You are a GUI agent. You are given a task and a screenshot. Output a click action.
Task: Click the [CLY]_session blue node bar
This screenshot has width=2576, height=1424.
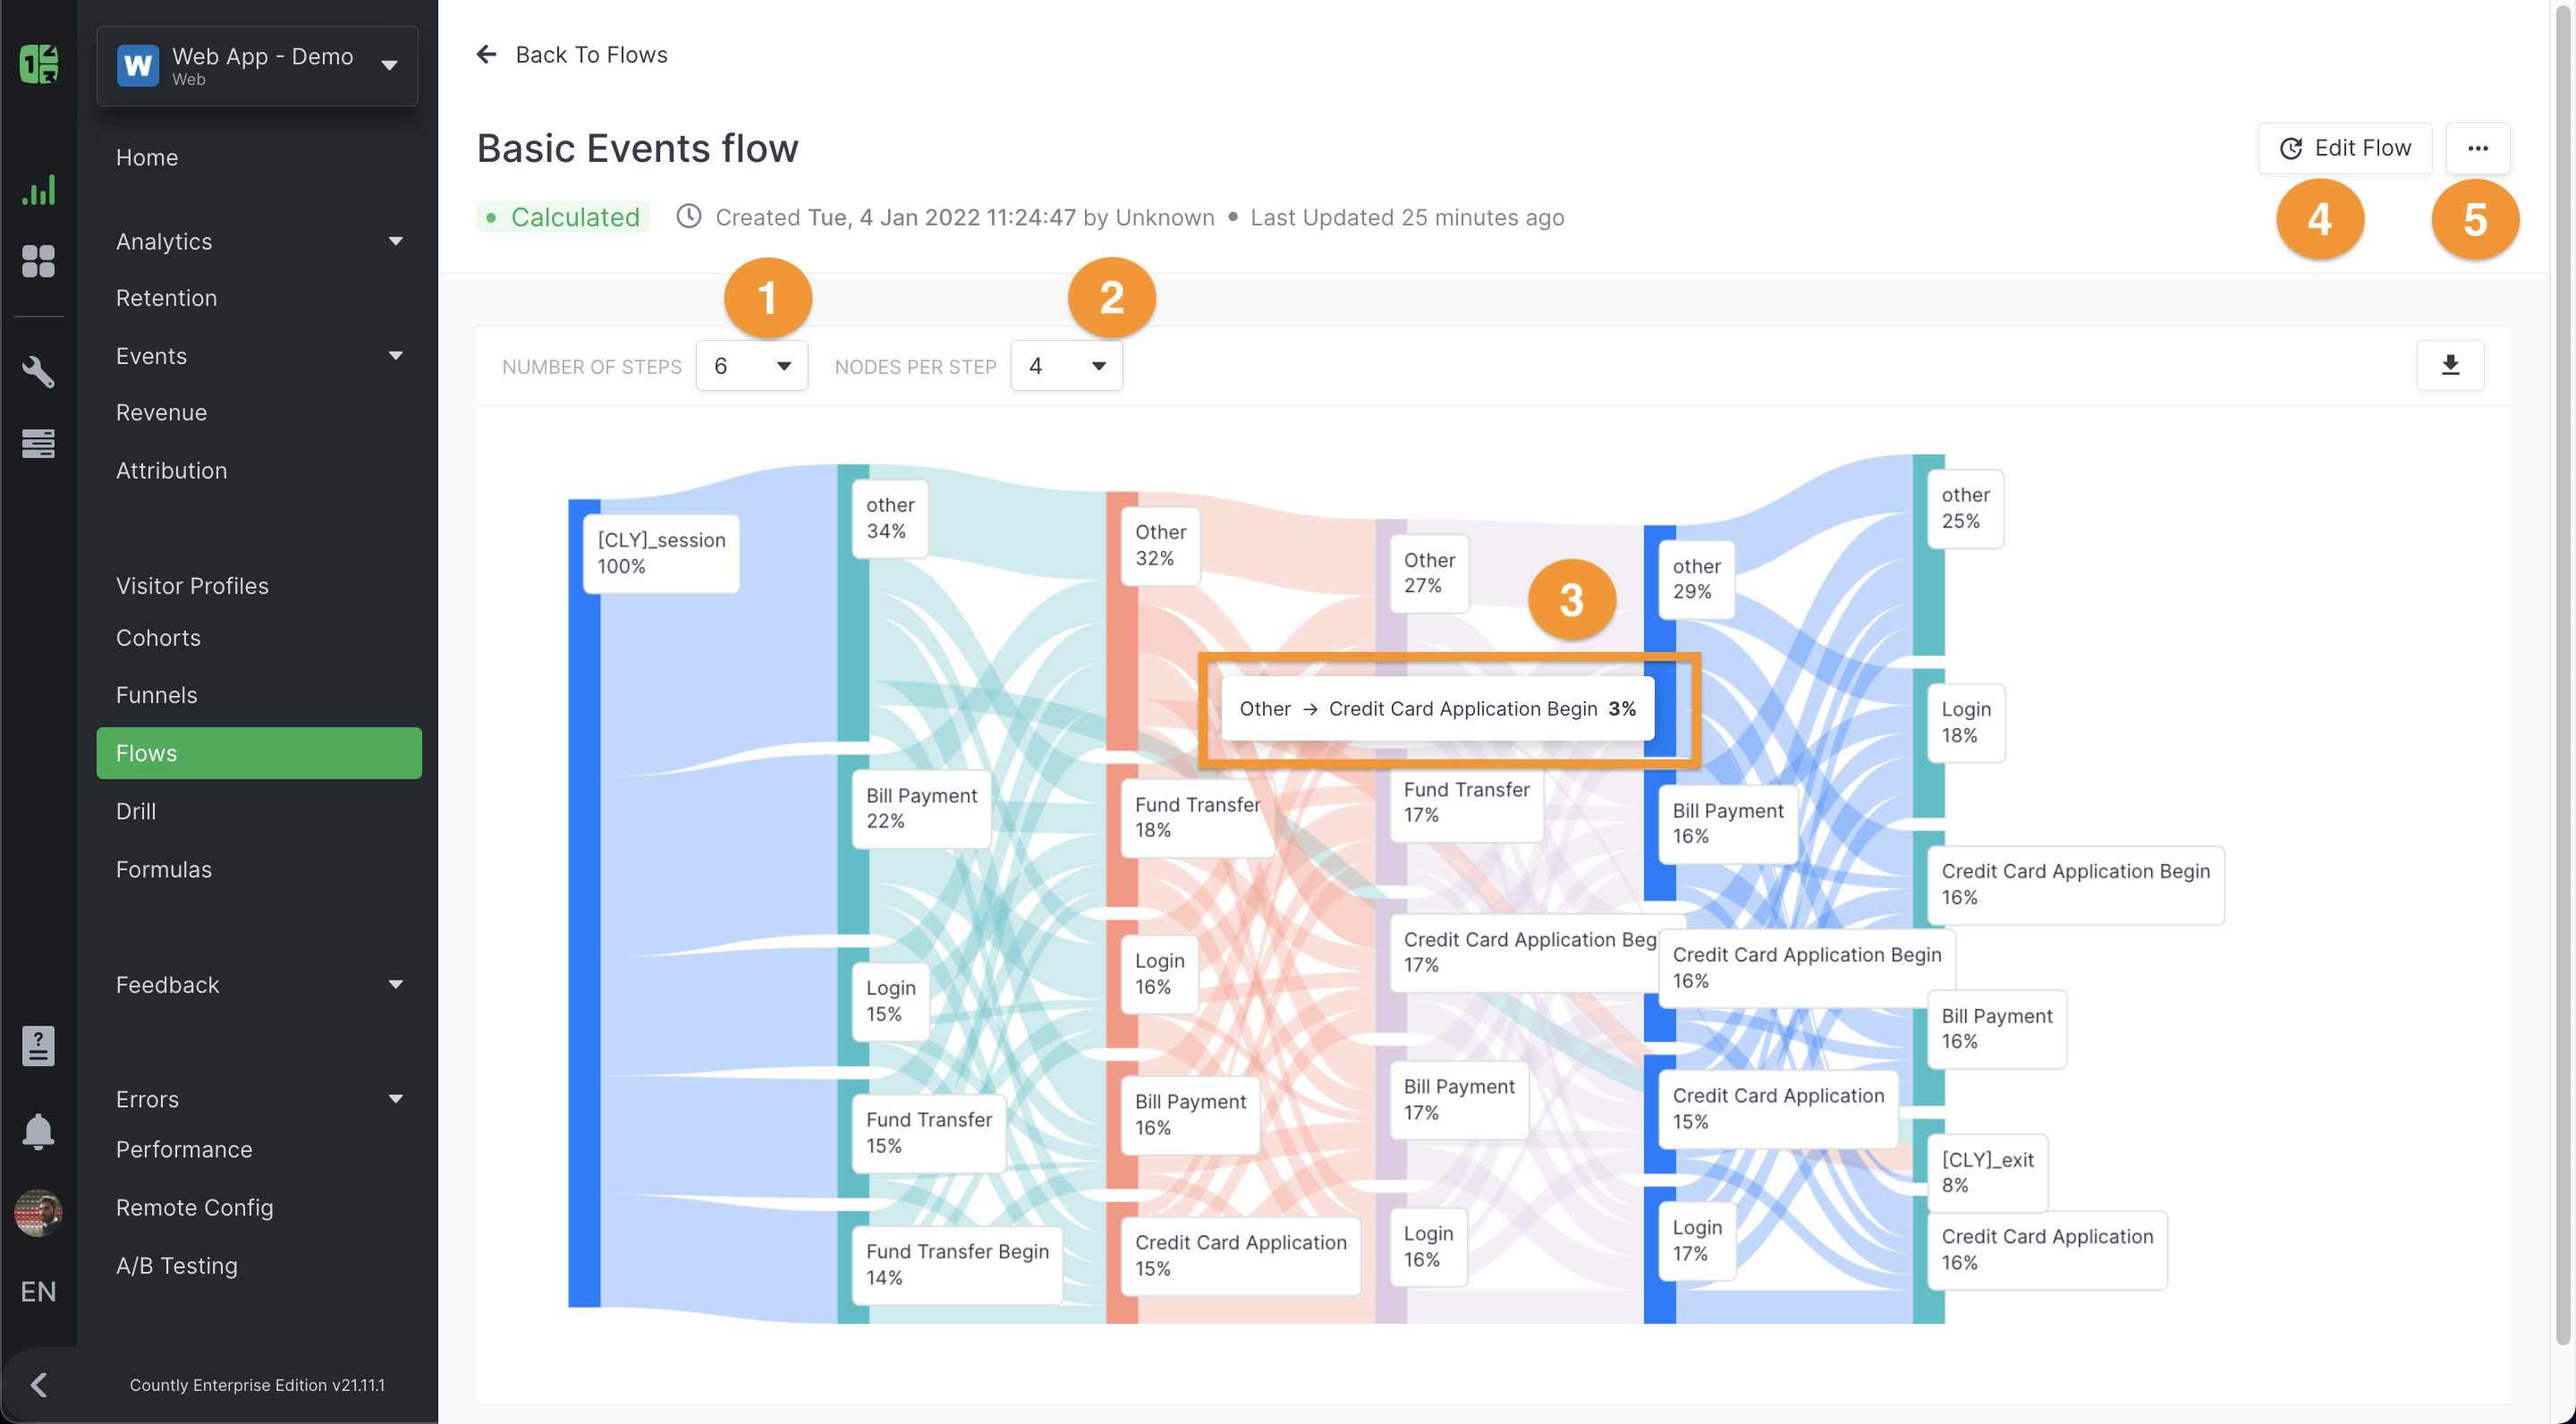584,903
